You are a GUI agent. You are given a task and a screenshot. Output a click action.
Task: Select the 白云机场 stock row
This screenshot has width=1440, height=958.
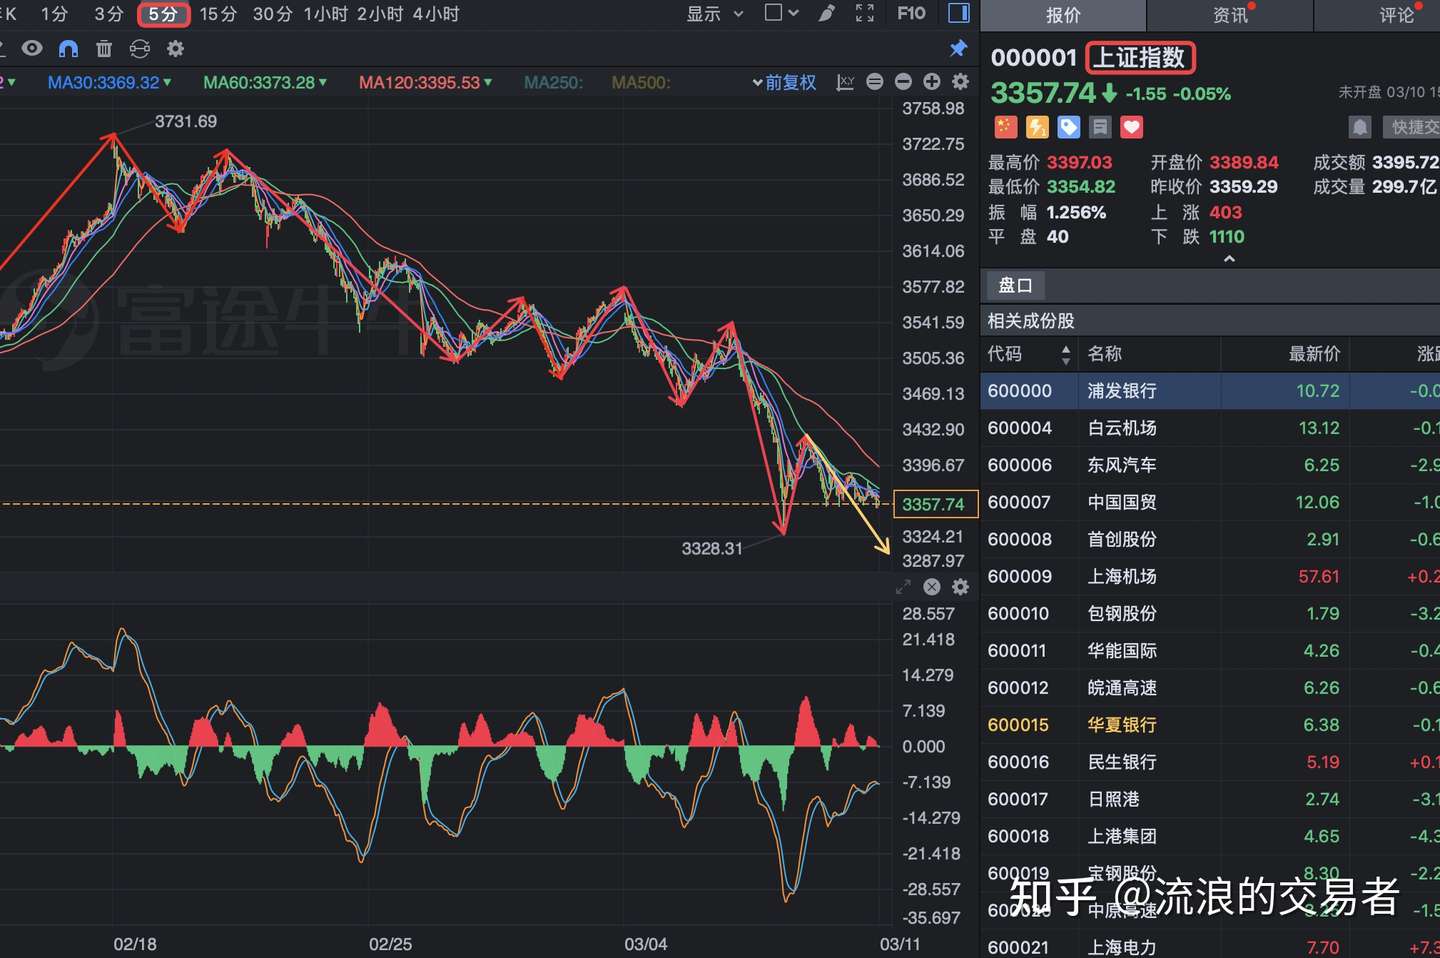pyautogui.click(x=1210, y=428)
